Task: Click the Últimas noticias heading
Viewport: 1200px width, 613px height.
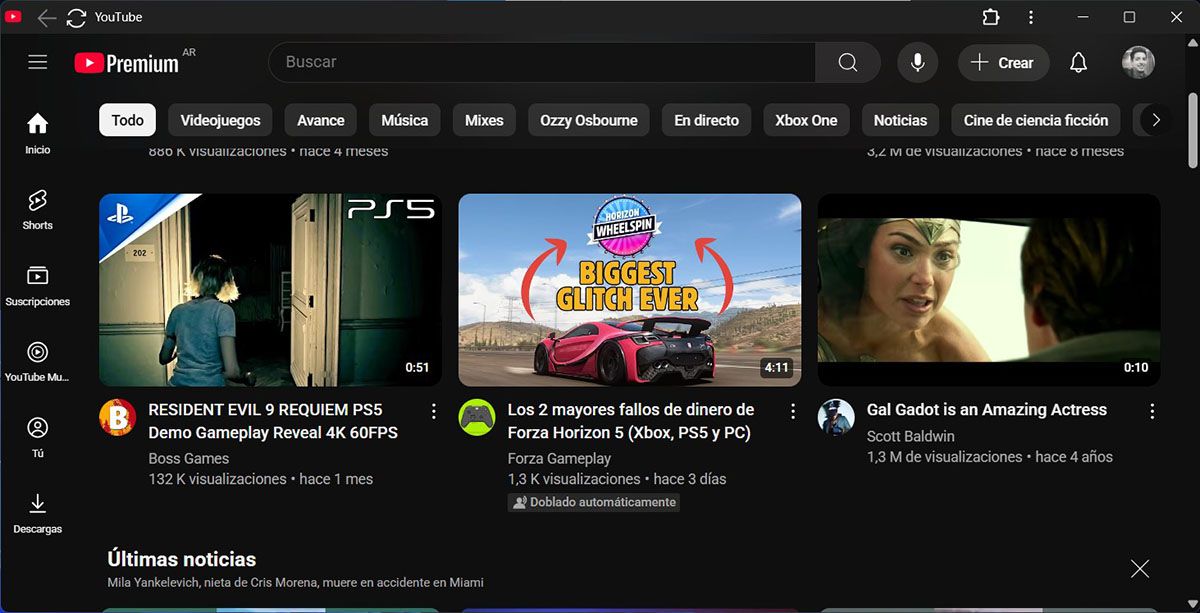Action: (182, 559)
